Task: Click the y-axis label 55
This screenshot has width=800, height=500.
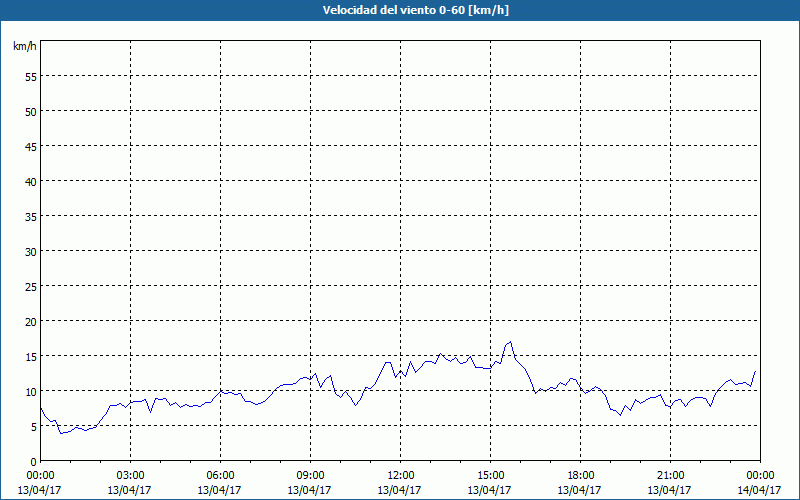Action: pyautogui.click(x=31, y=77)
